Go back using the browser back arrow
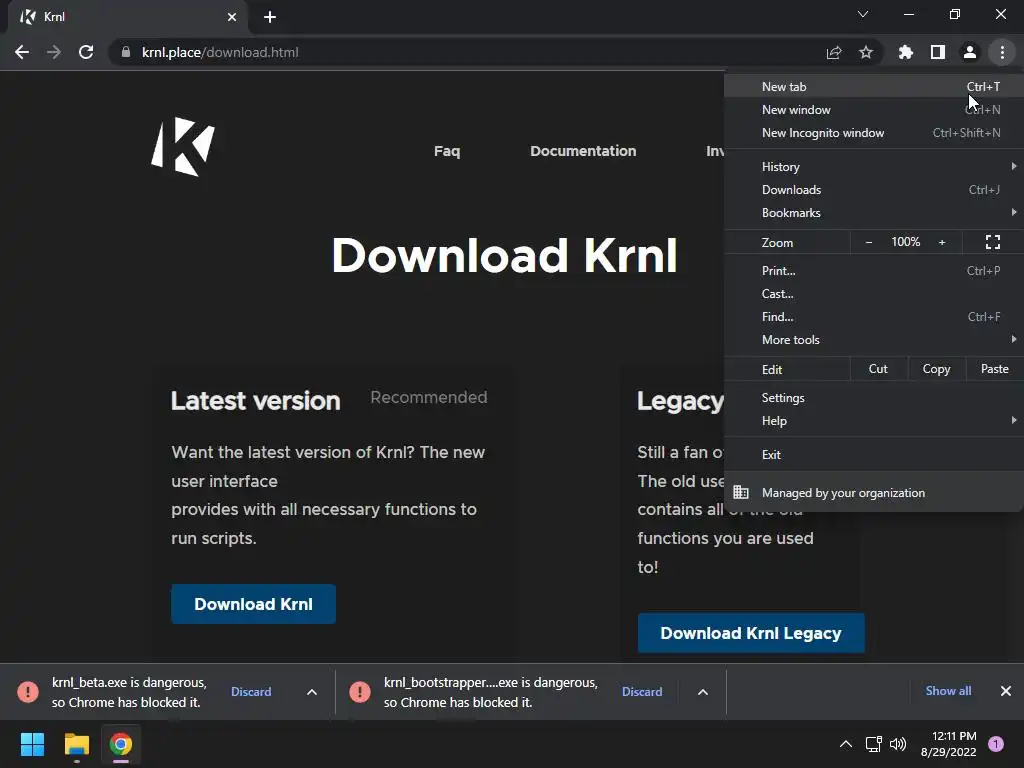This screenshot has height=768, width=1024. click(22, 52)
